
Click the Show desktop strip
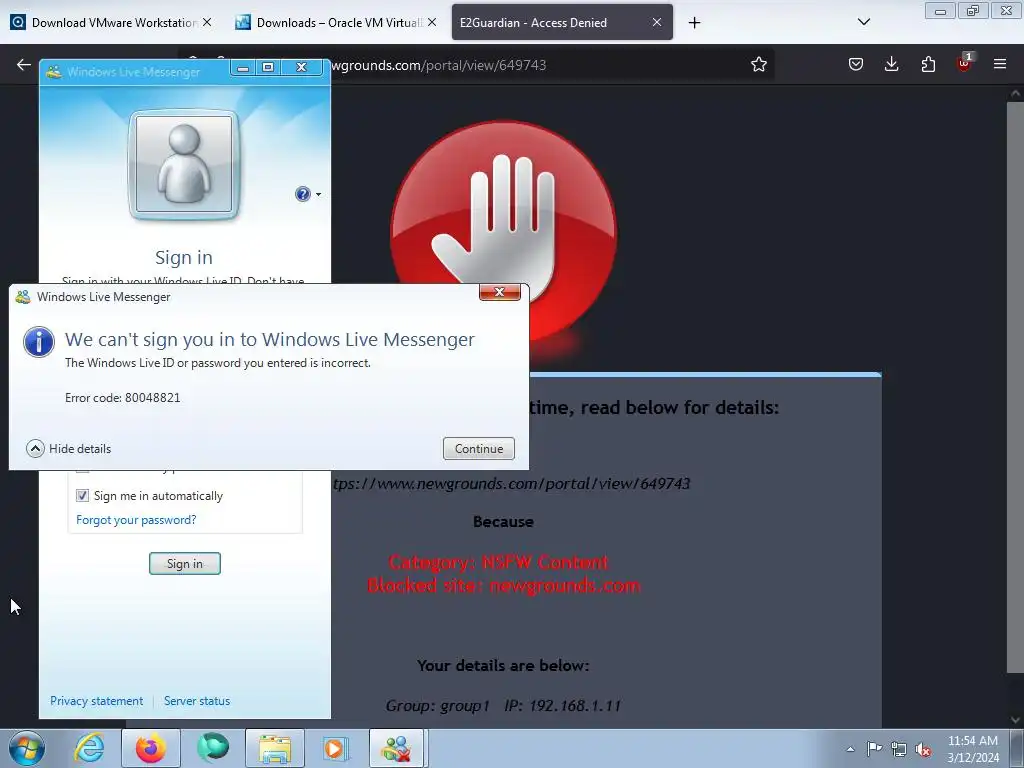point(1017,748)
